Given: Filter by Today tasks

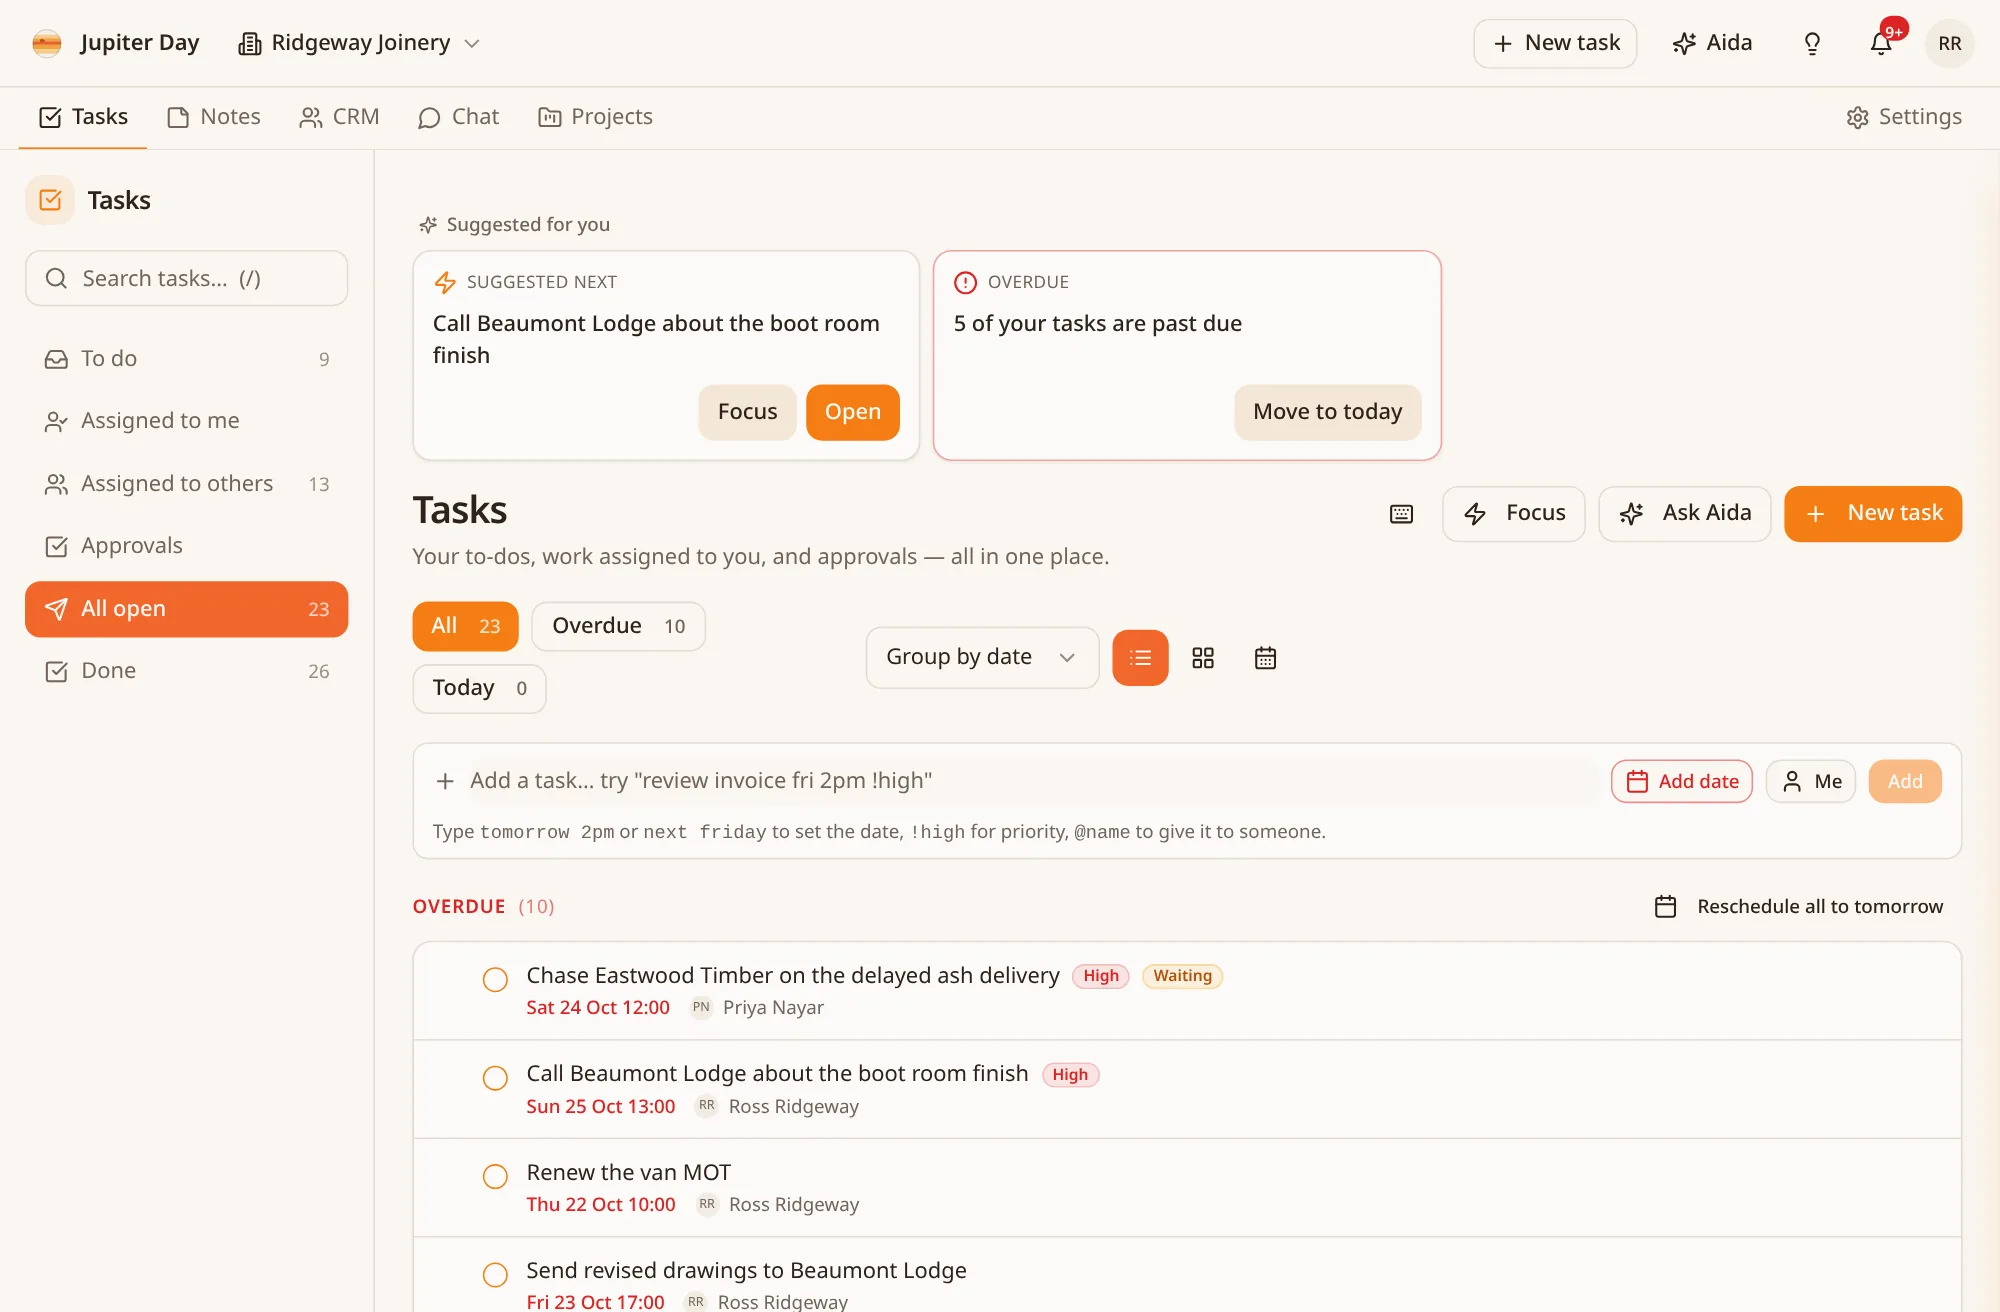Looking at the screenshot, I should coord(479,688).
